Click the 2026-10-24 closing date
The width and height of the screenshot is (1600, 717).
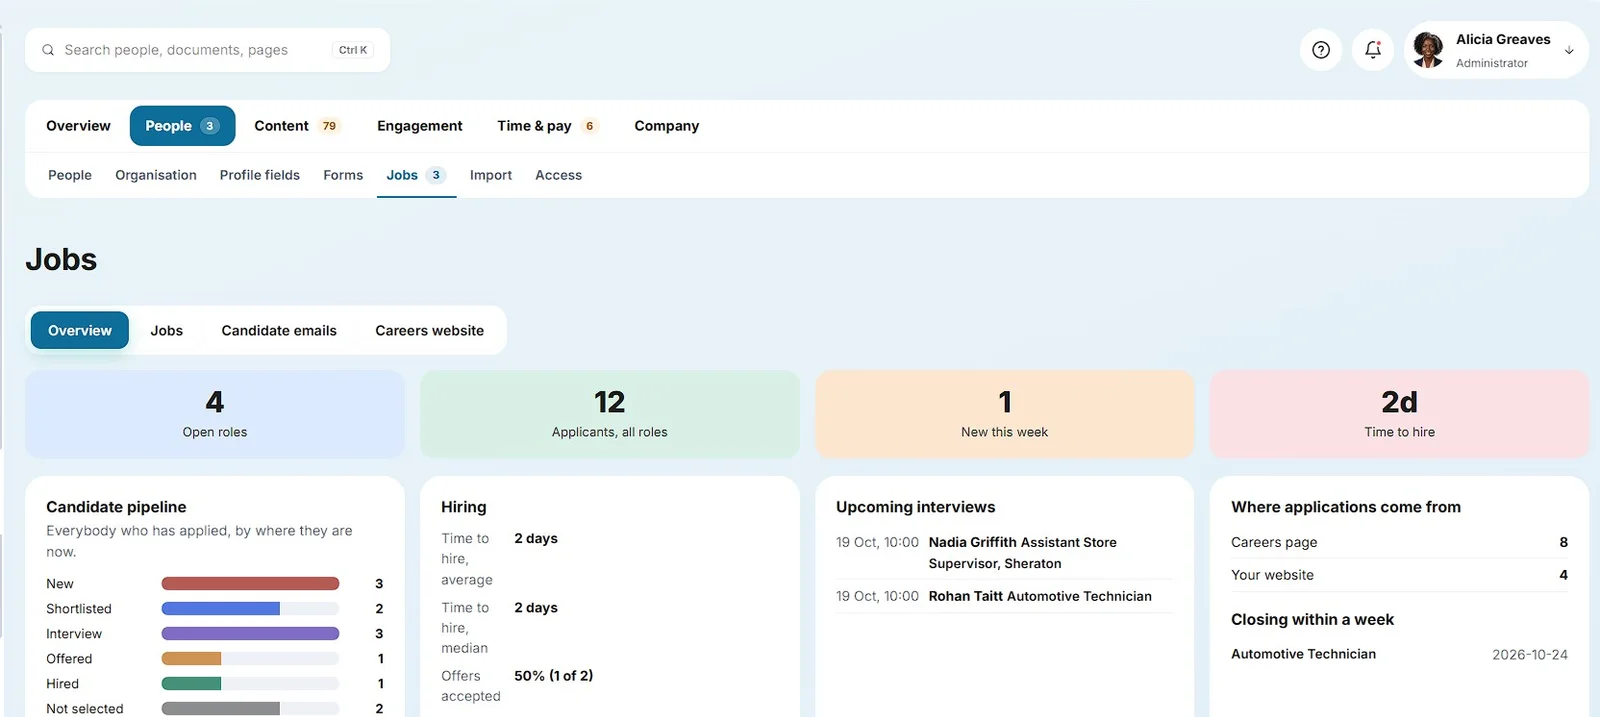tap(1530, 655)
